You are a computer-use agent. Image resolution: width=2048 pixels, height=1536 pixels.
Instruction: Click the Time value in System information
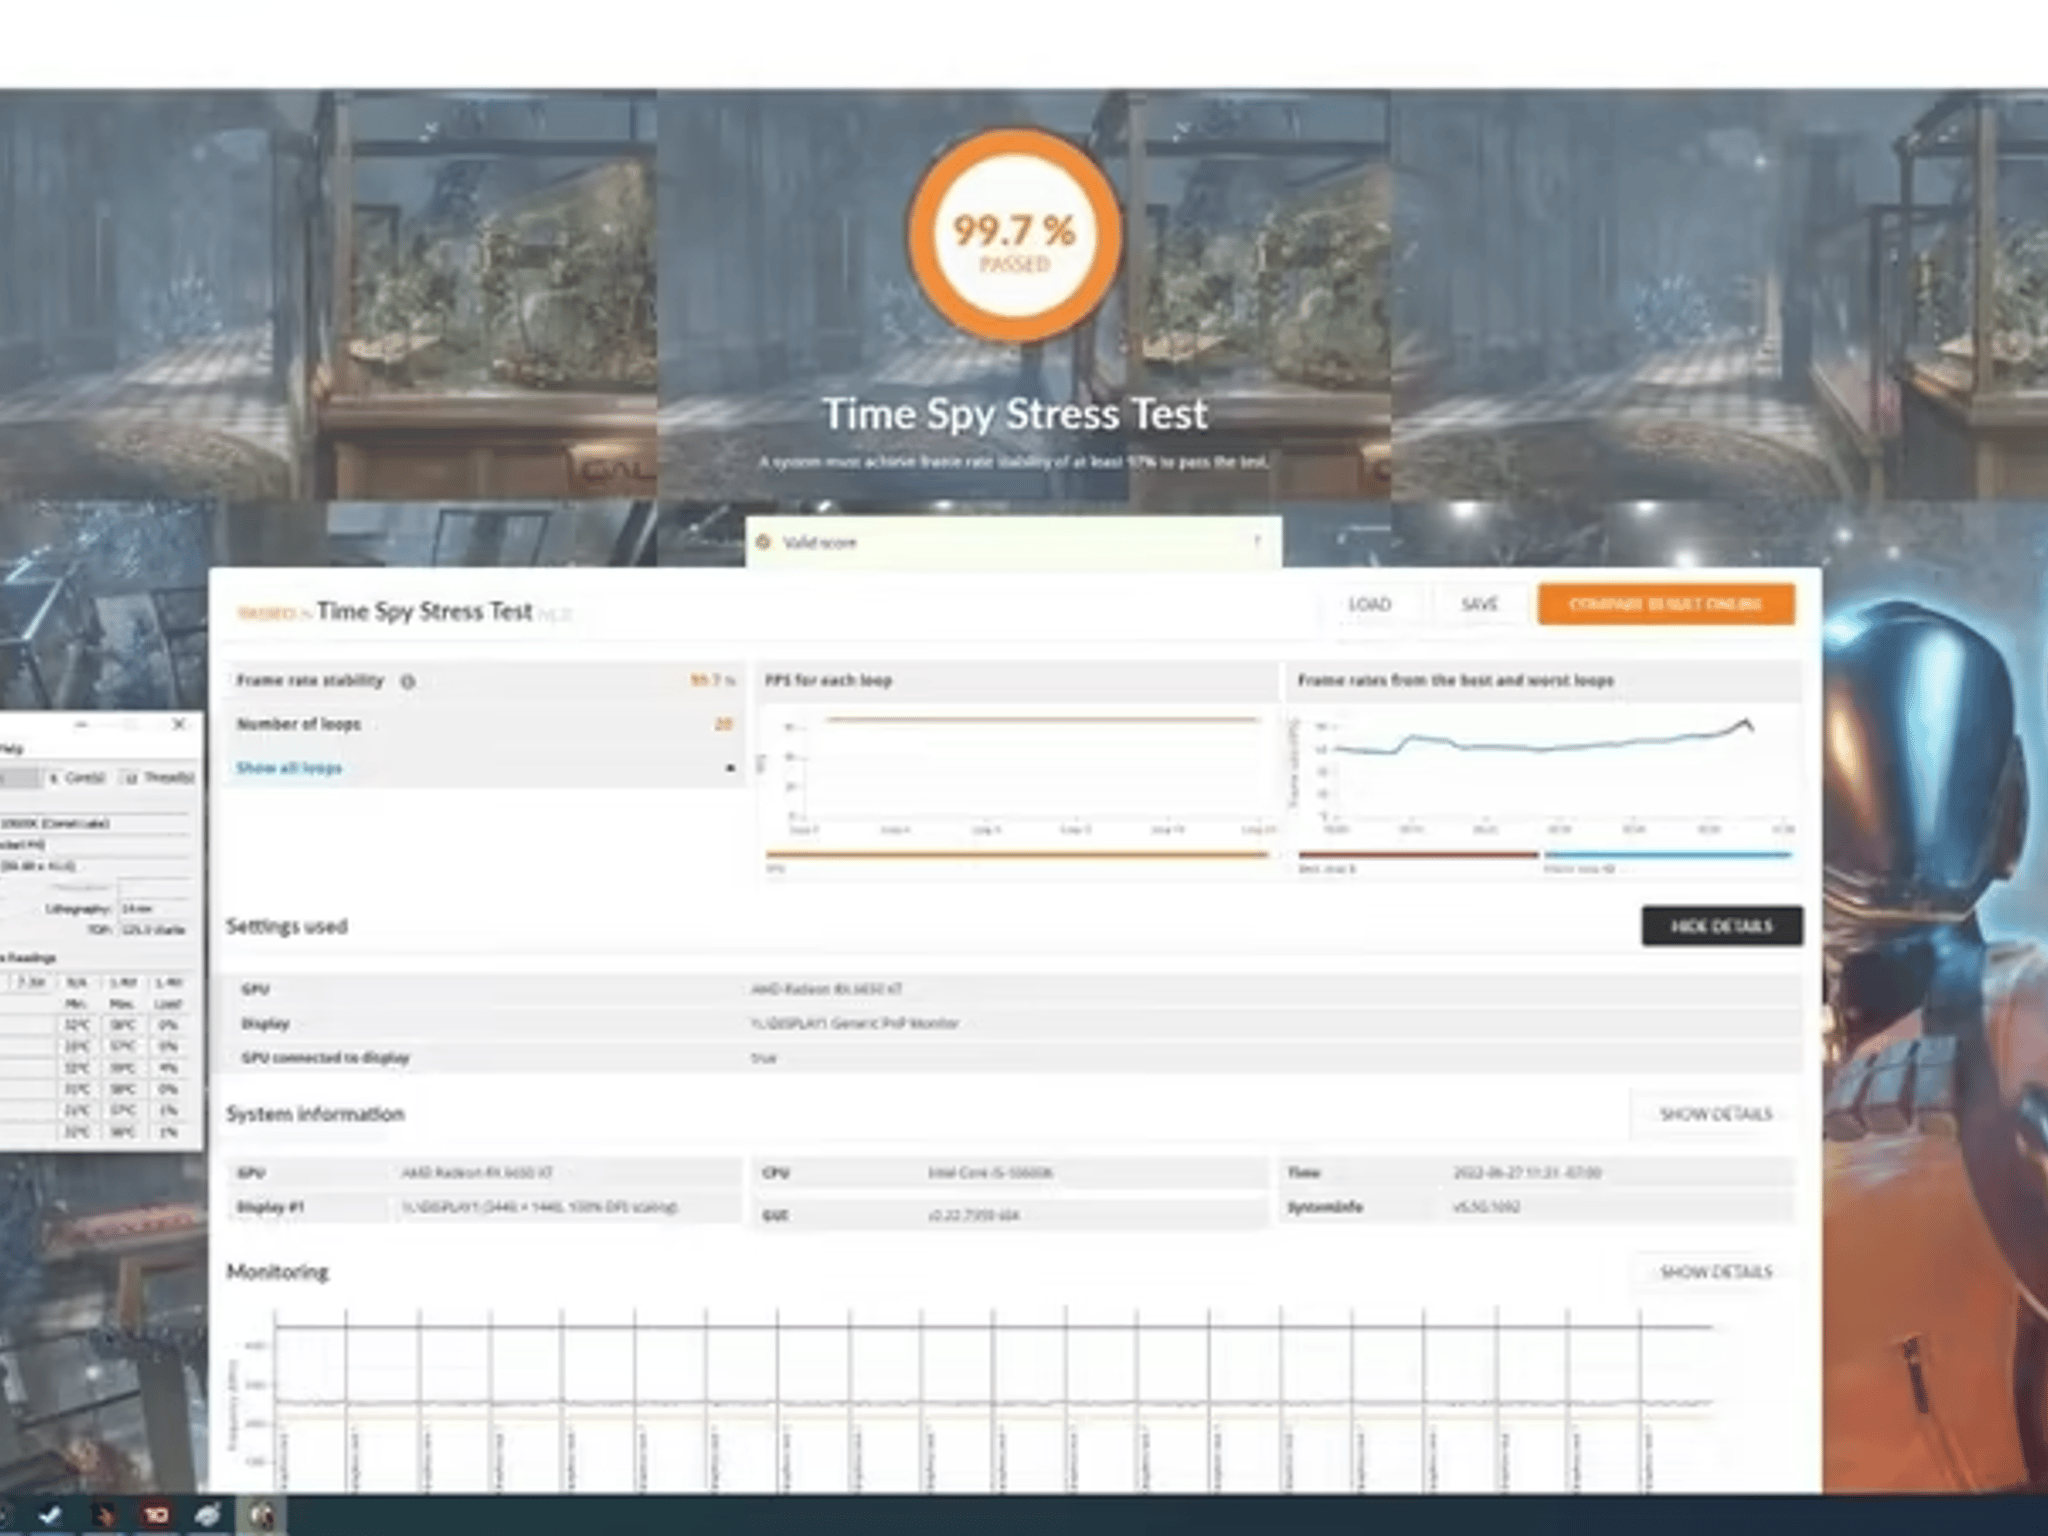(x=1527, y=1173)
